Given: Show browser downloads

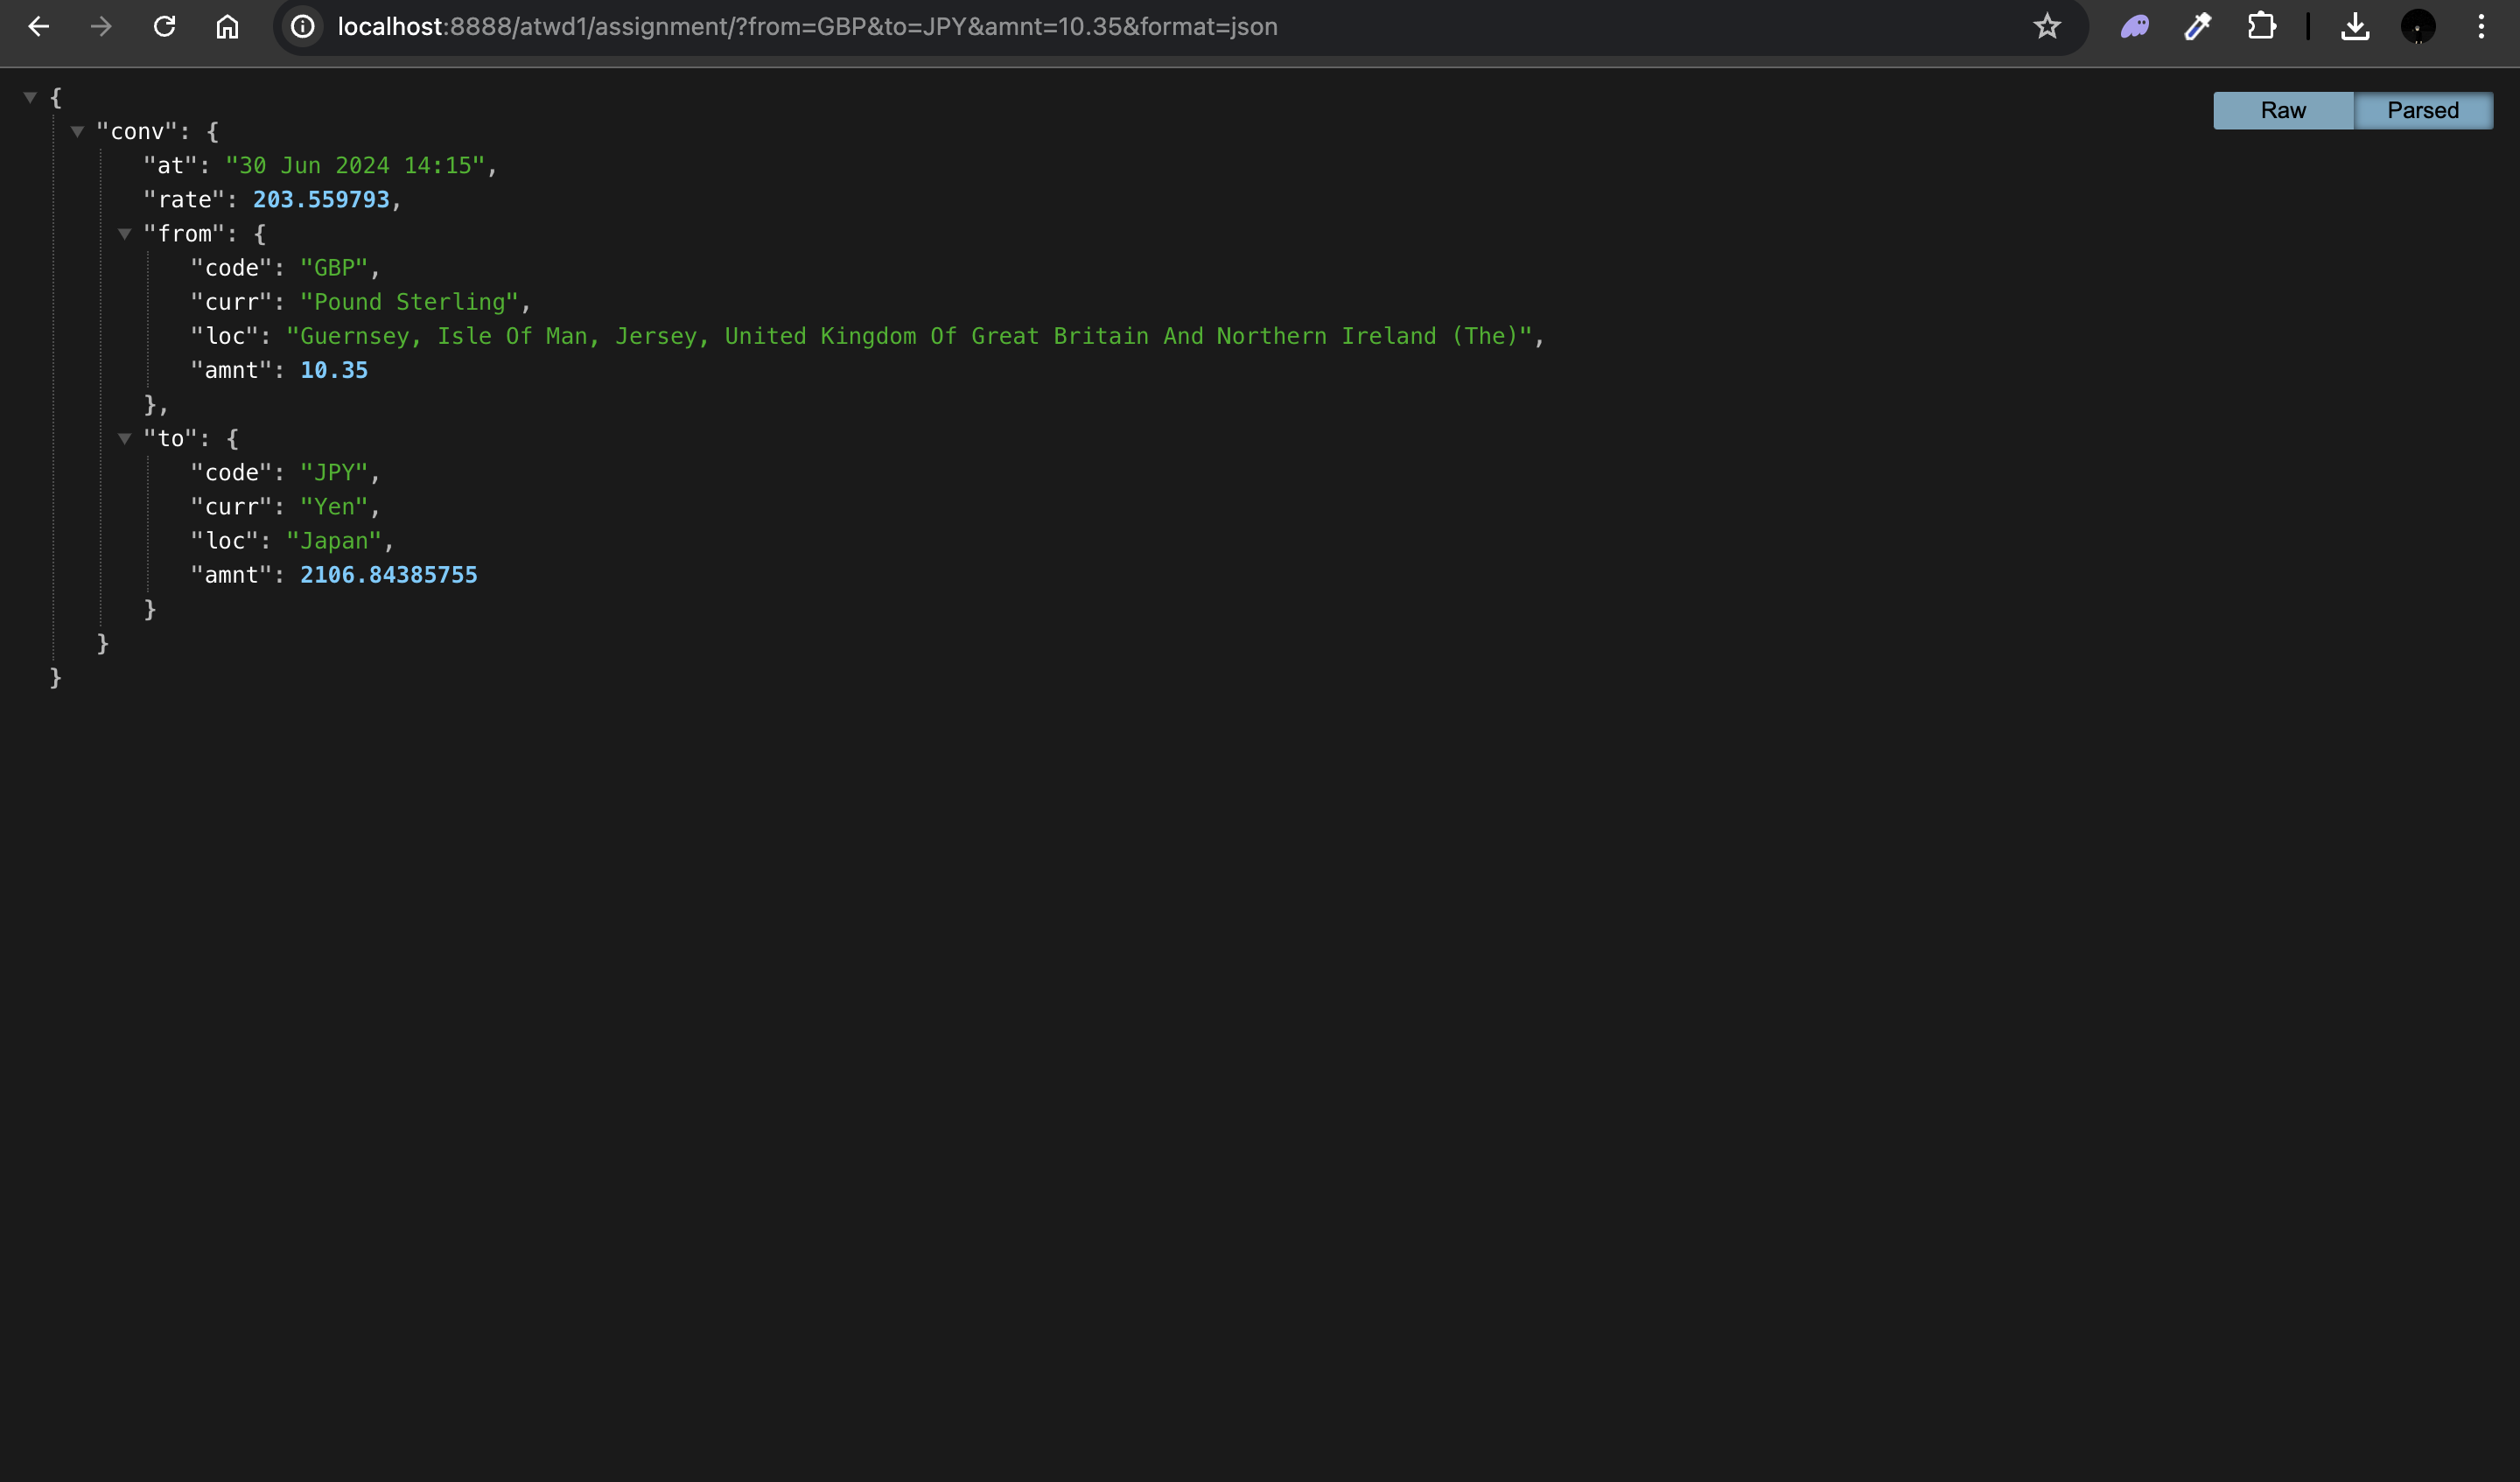Looking at the screenshot, I should coord(2355,27).
